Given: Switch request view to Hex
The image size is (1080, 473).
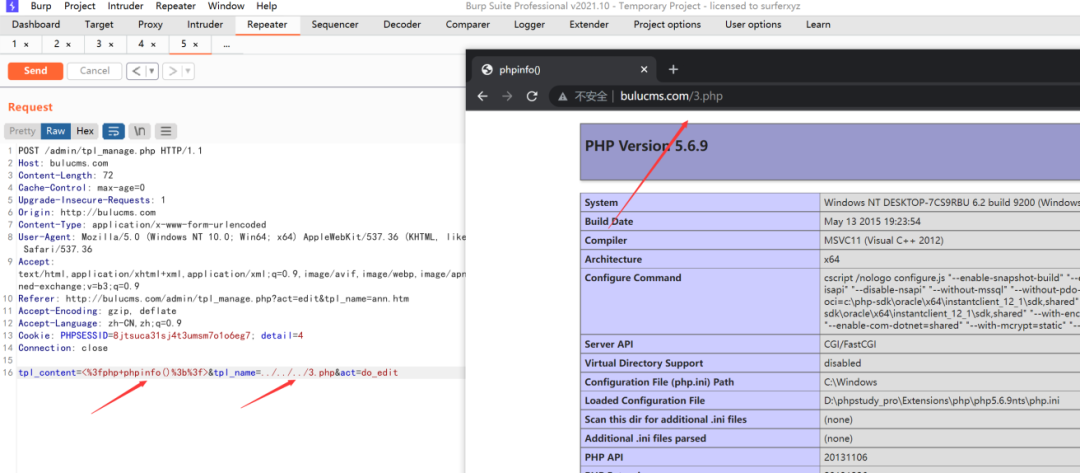Looking at the screenshot, I should [x=85, y=131].
